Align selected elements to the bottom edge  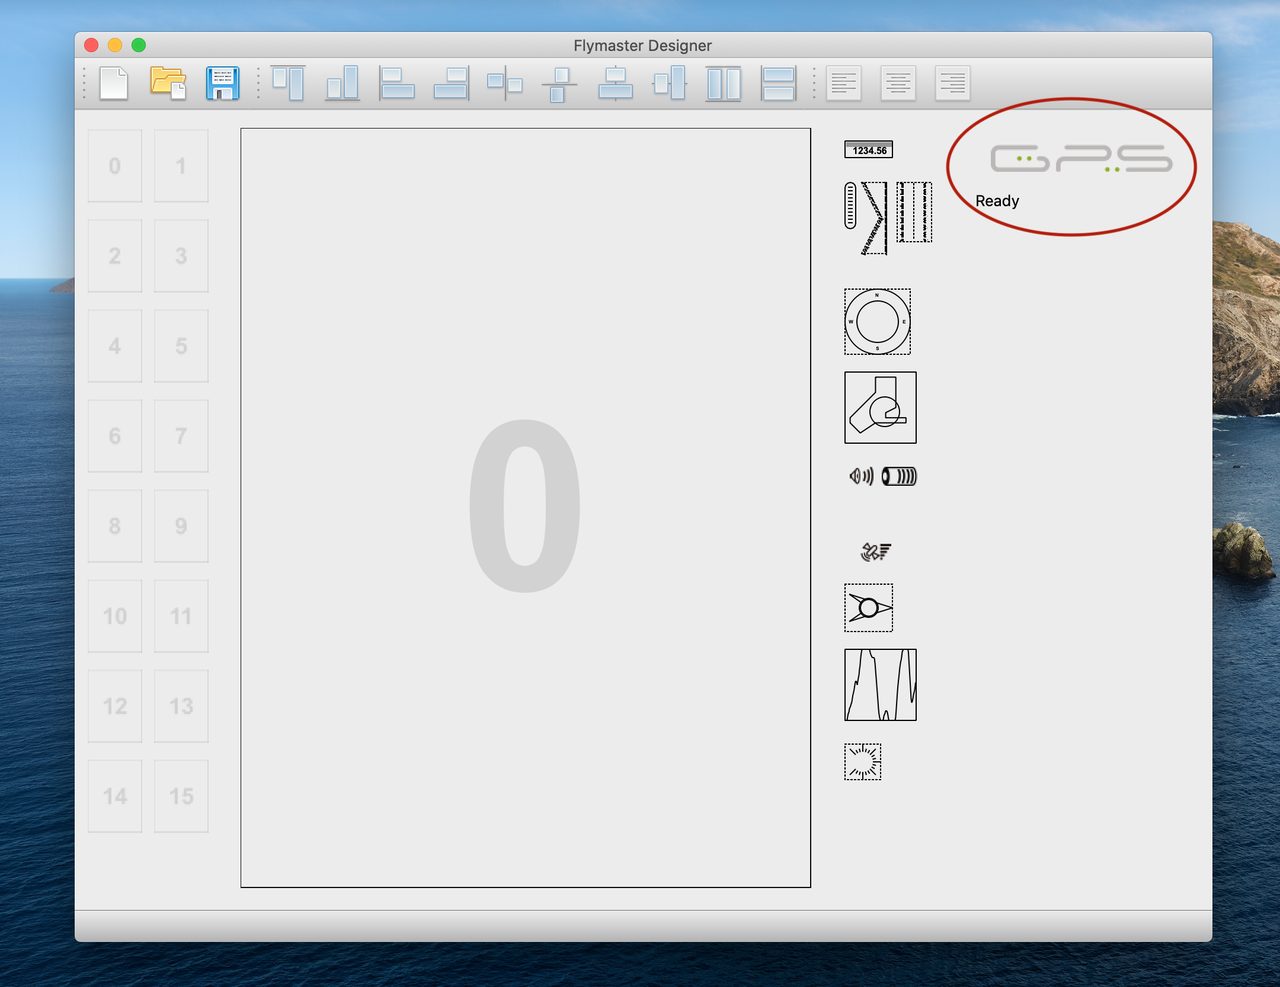342,83
